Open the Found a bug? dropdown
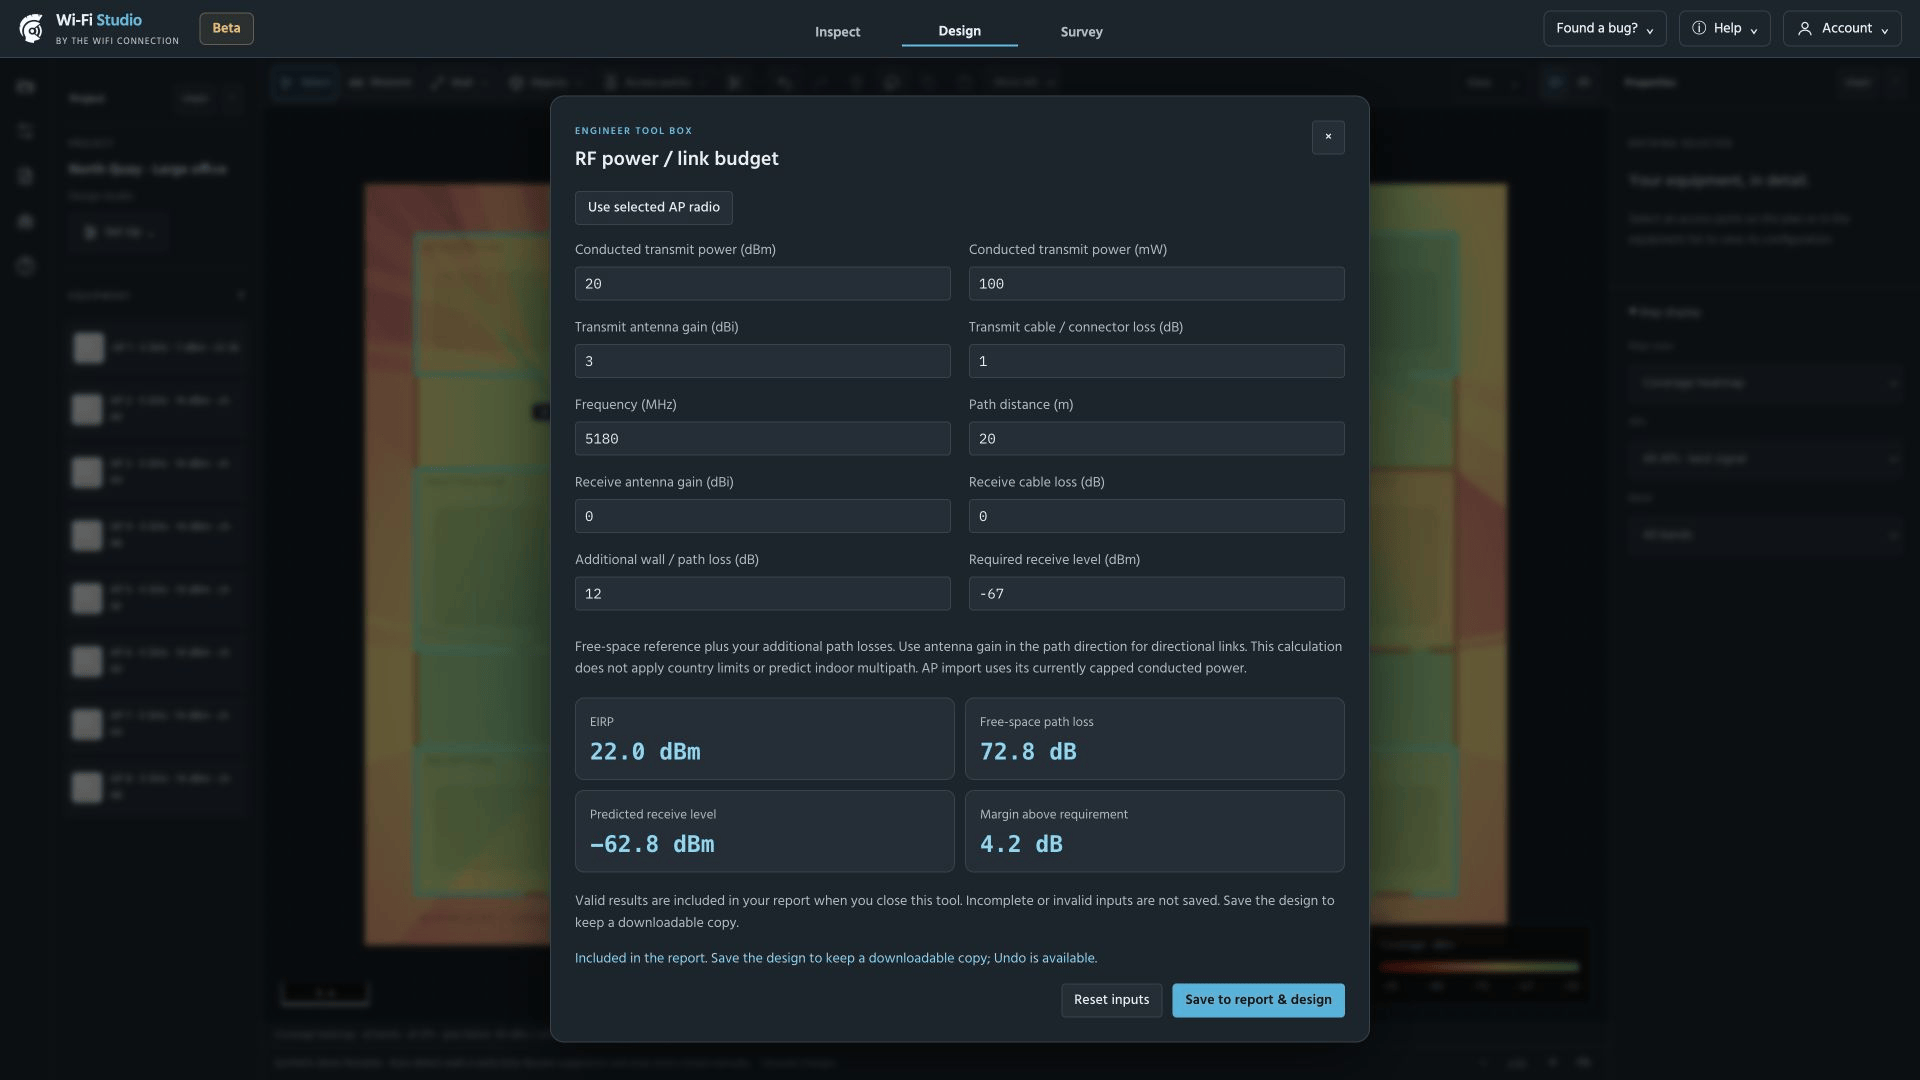The width and height of the screenshot is (1920, 1080). point(1604,28)
